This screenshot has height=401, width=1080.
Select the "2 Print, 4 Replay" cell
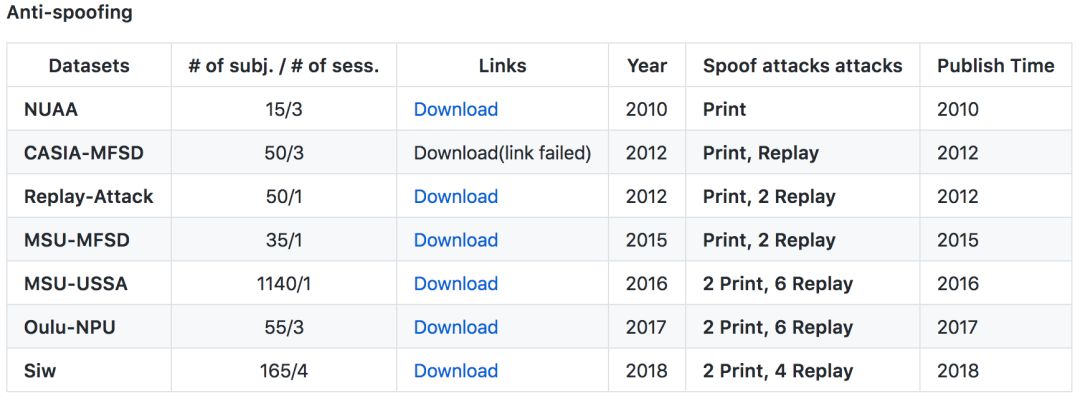(778, 370)
